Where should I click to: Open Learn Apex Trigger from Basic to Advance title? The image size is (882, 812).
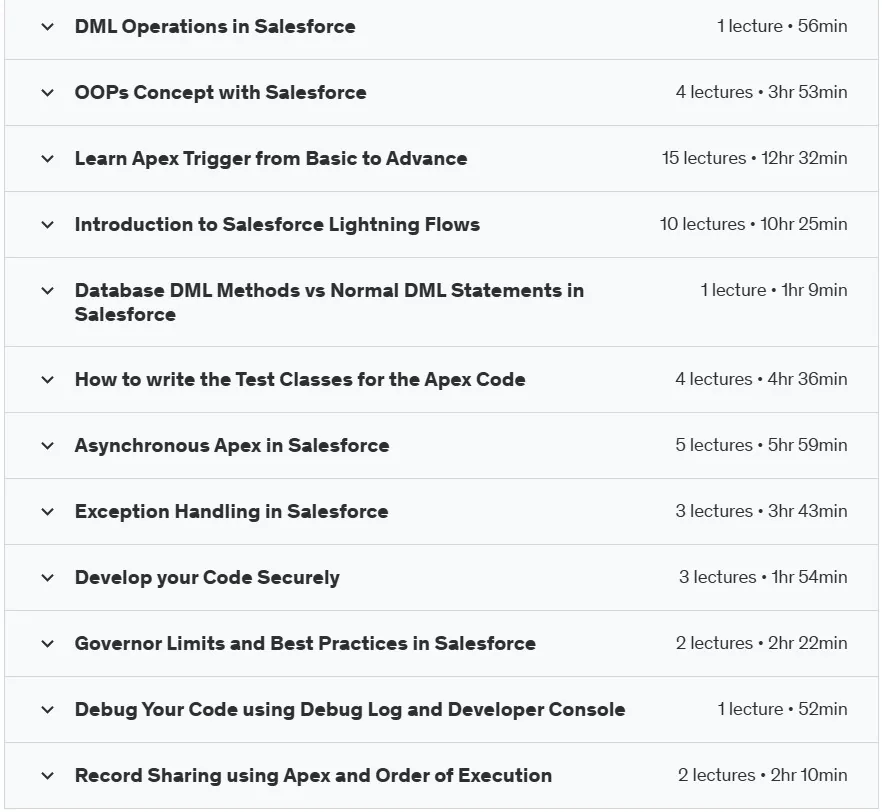click(x=271, y=159)
